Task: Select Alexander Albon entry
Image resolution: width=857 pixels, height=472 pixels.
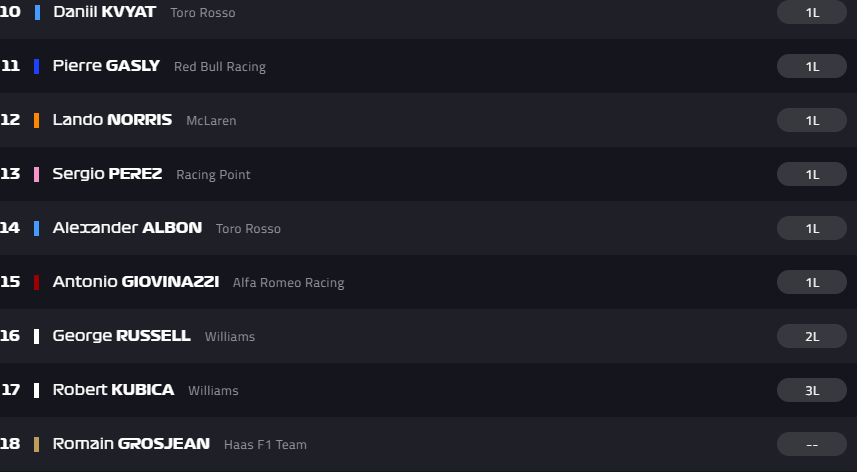Action: (x=127, y=228)
